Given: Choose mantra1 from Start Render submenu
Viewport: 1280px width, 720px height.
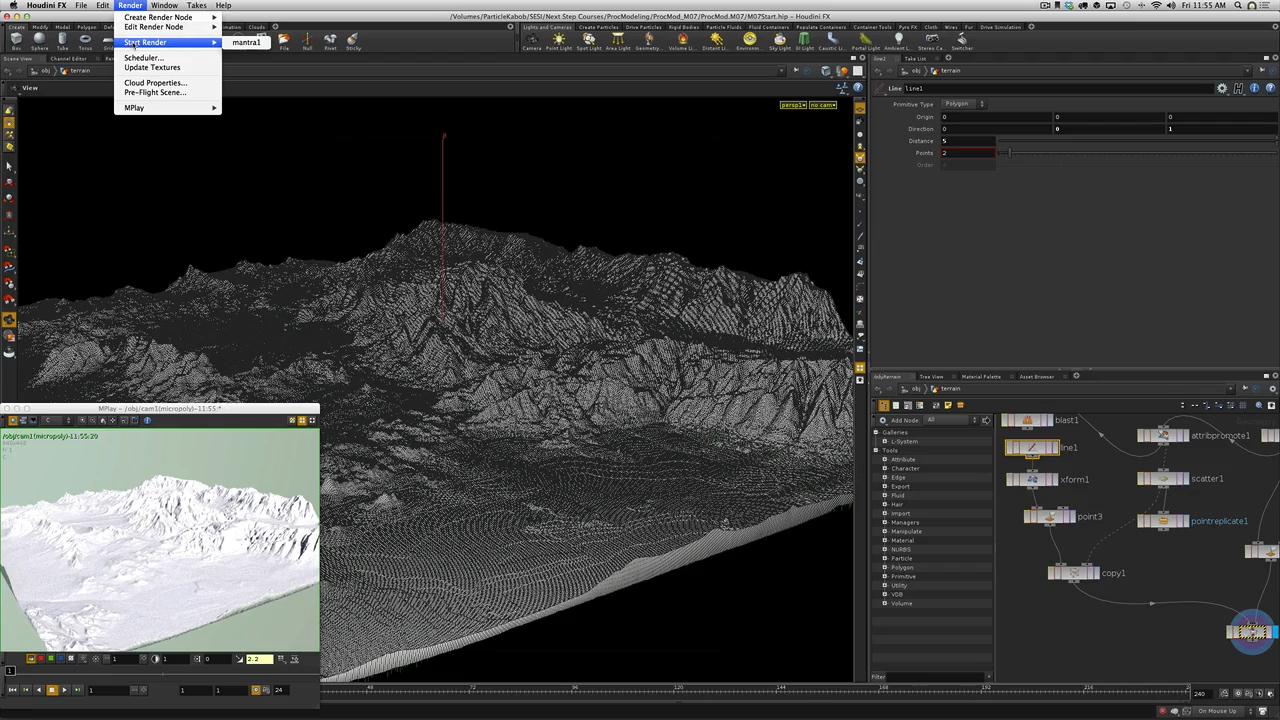Looking at the screenshot, I should coord(246,42).
